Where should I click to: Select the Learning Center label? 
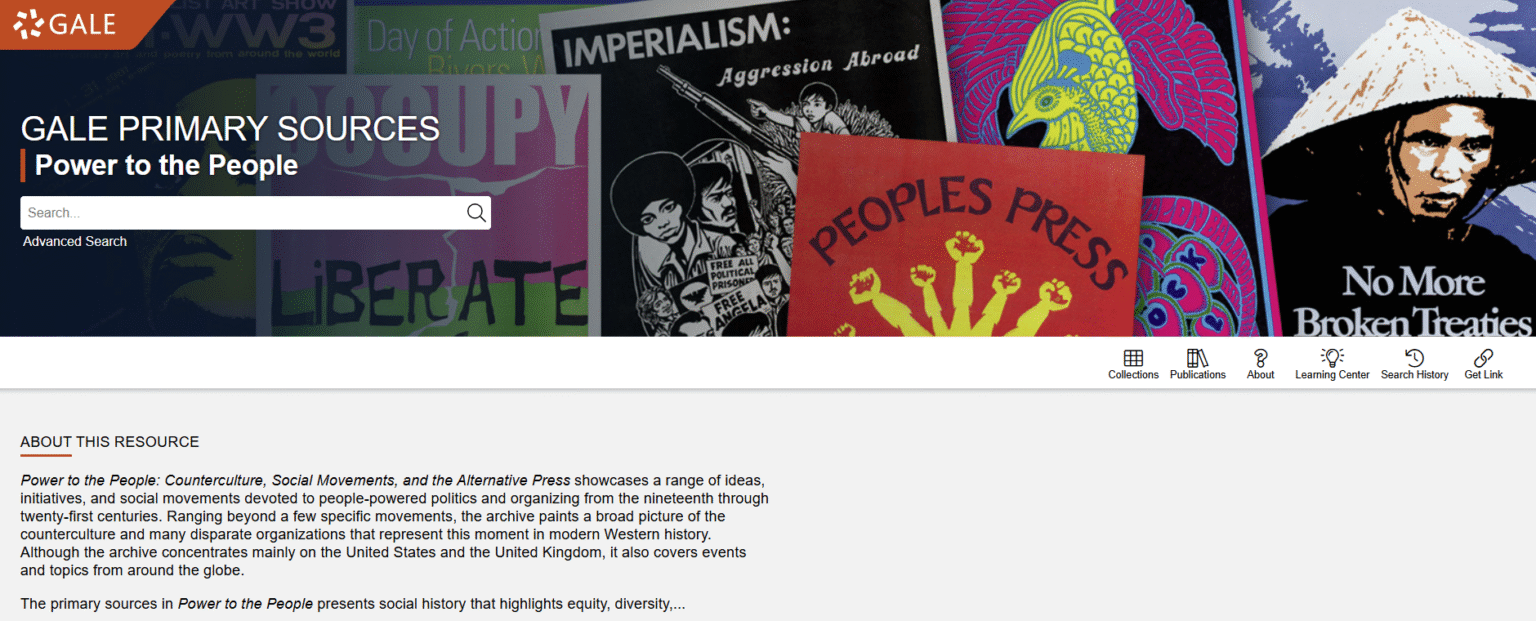(1332, 375)
